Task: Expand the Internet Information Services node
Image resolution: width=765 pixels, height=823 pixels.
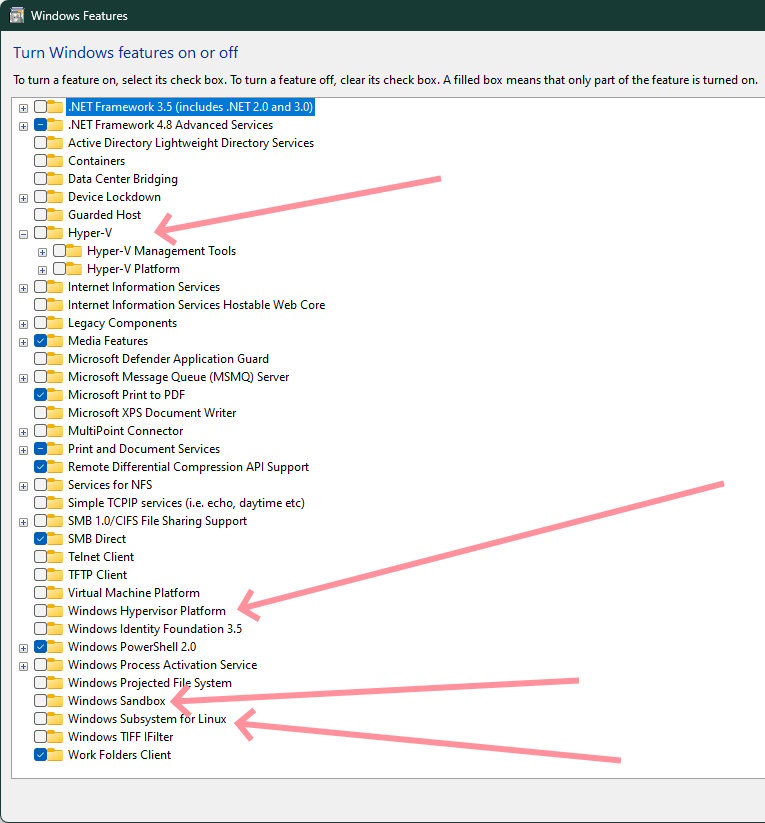Action: tap(23, 287)
